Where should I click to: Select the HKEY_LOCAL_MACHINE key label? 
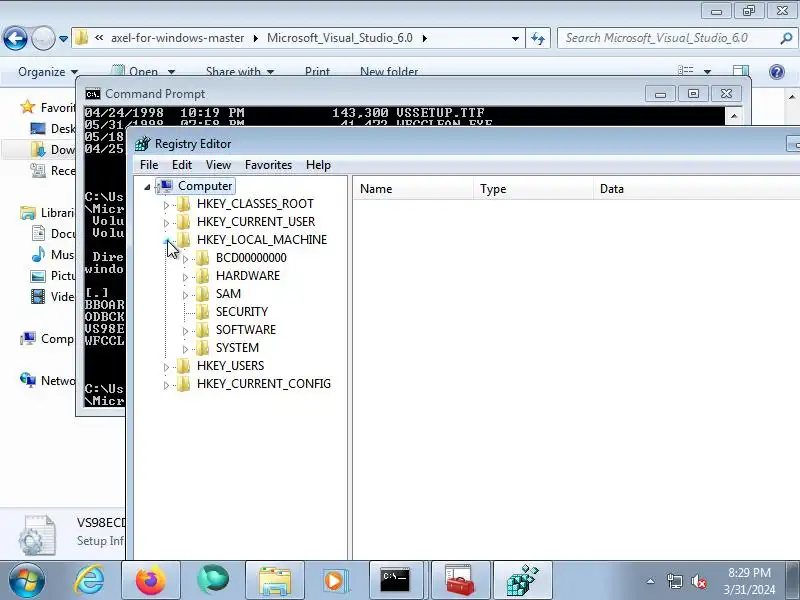pos(262,240)
